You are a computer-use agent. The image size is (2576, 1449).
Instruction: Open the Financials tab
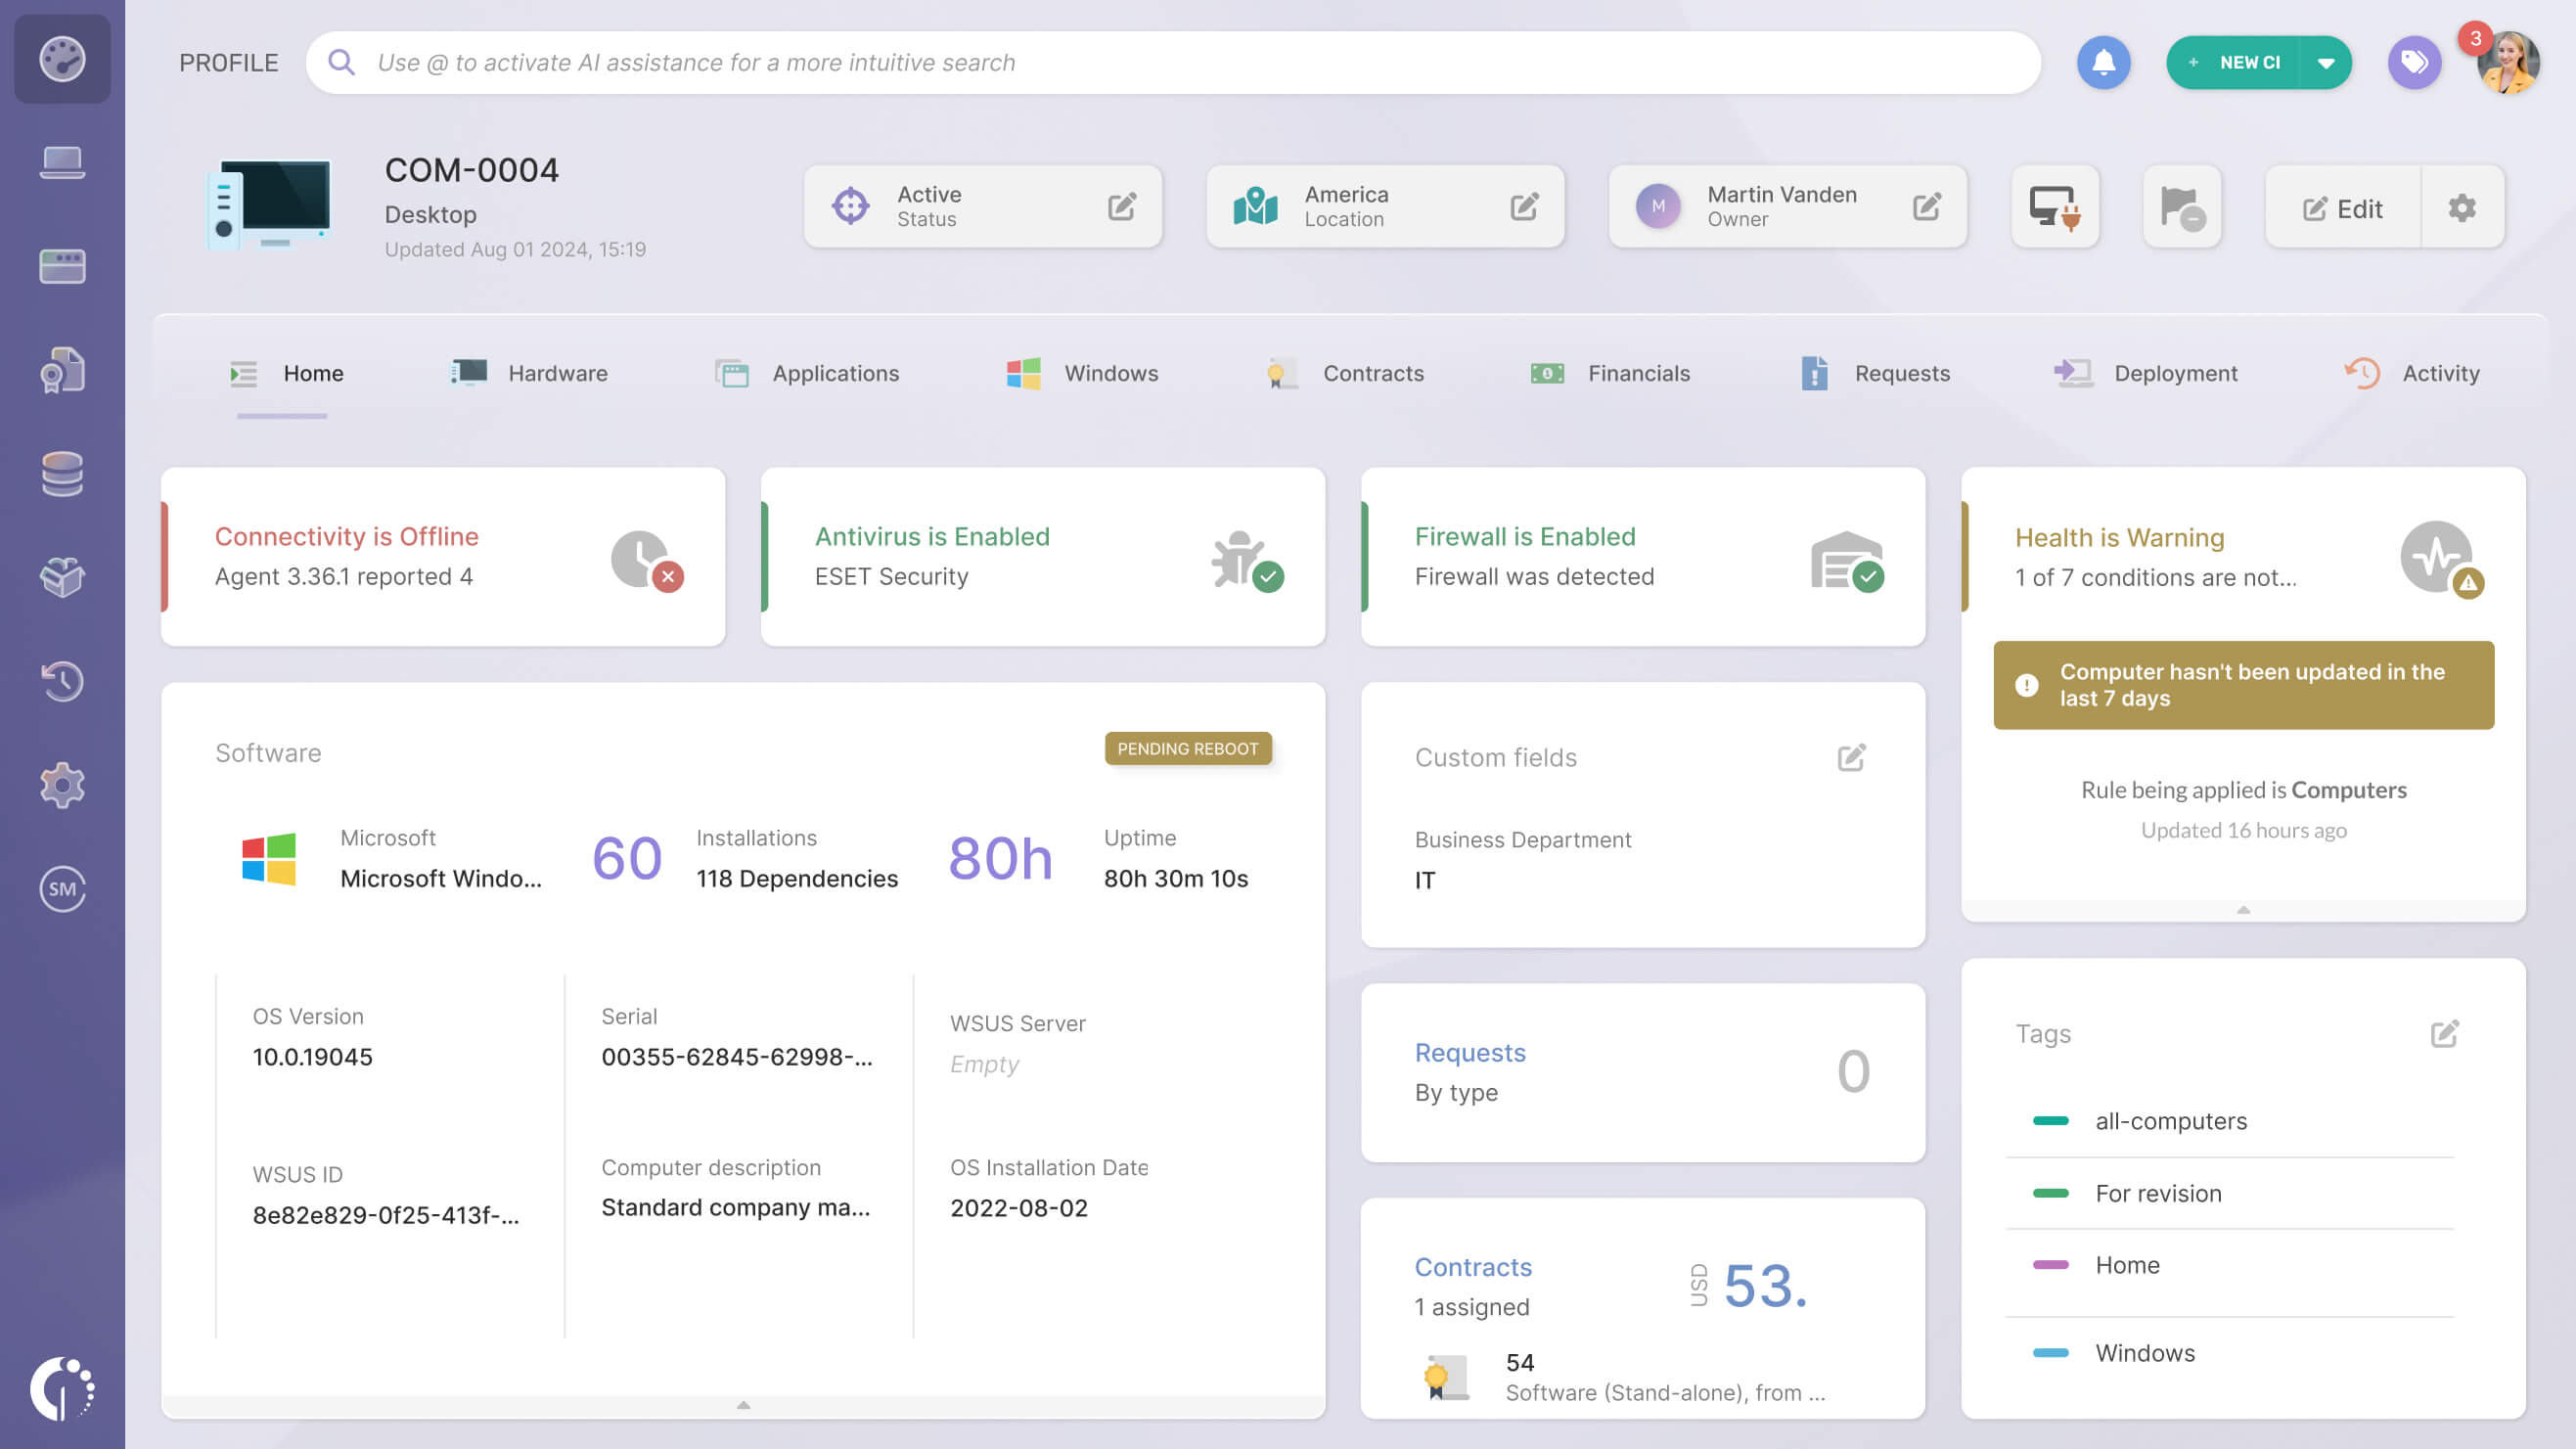tap(1637, 373)
